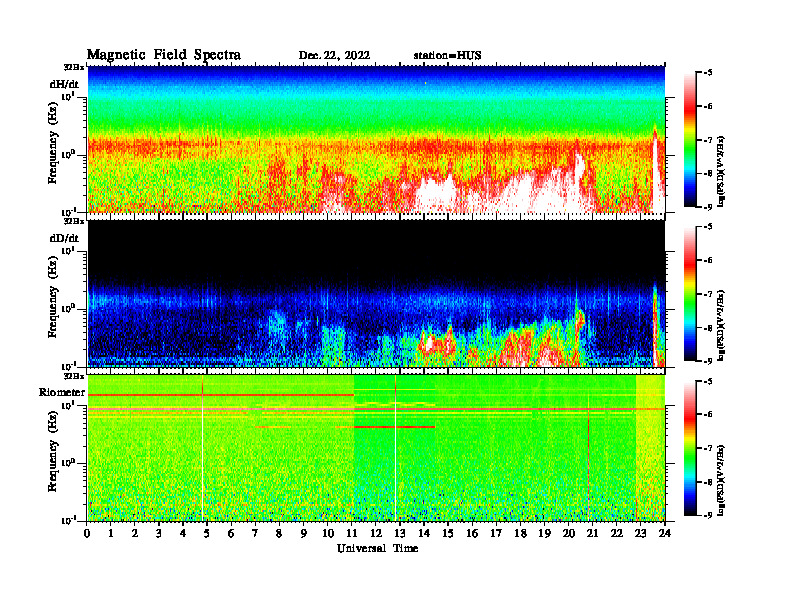Click the "dH/dt" panel label
Screen dimensions: 792x612
(x=64, y=84)
